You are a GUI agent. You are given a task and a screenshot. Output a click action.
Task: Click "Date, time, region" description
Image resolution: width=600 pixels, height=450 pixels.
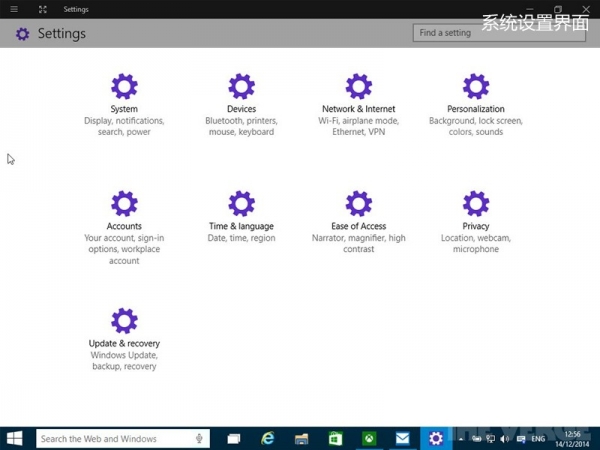click(x=241, y=238)
